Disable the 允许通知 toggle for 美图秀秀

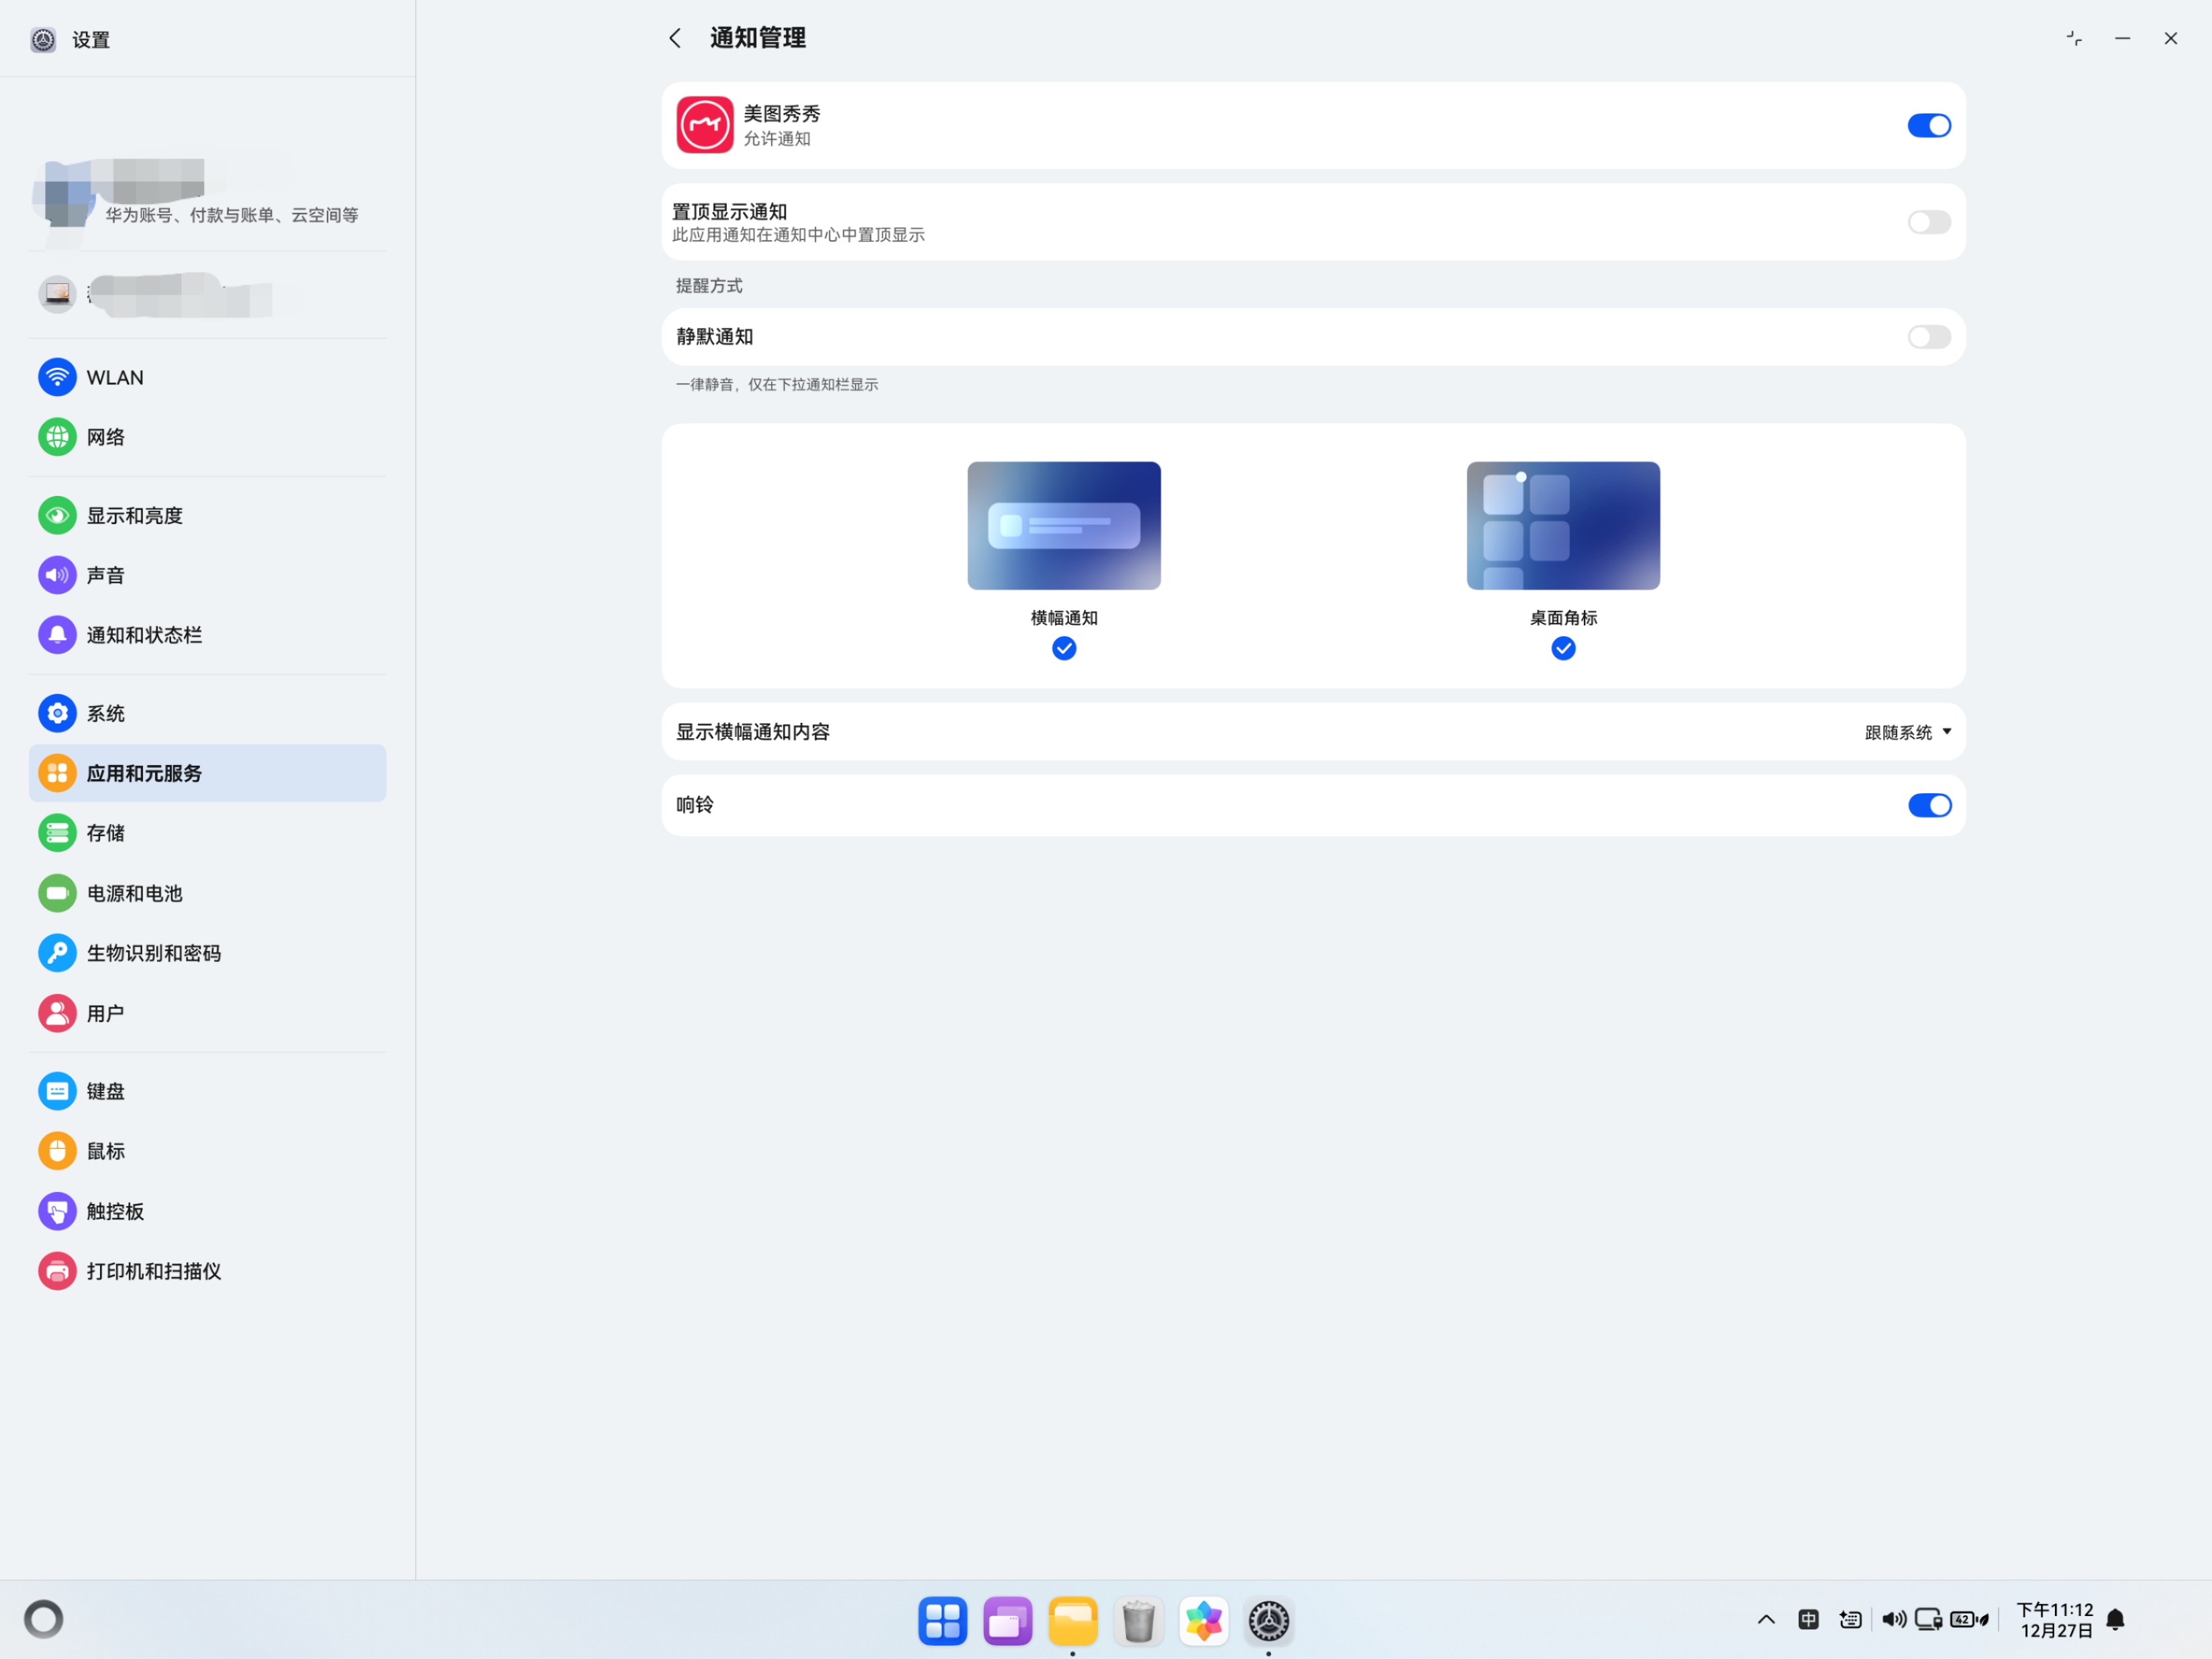pos(1928,125)
